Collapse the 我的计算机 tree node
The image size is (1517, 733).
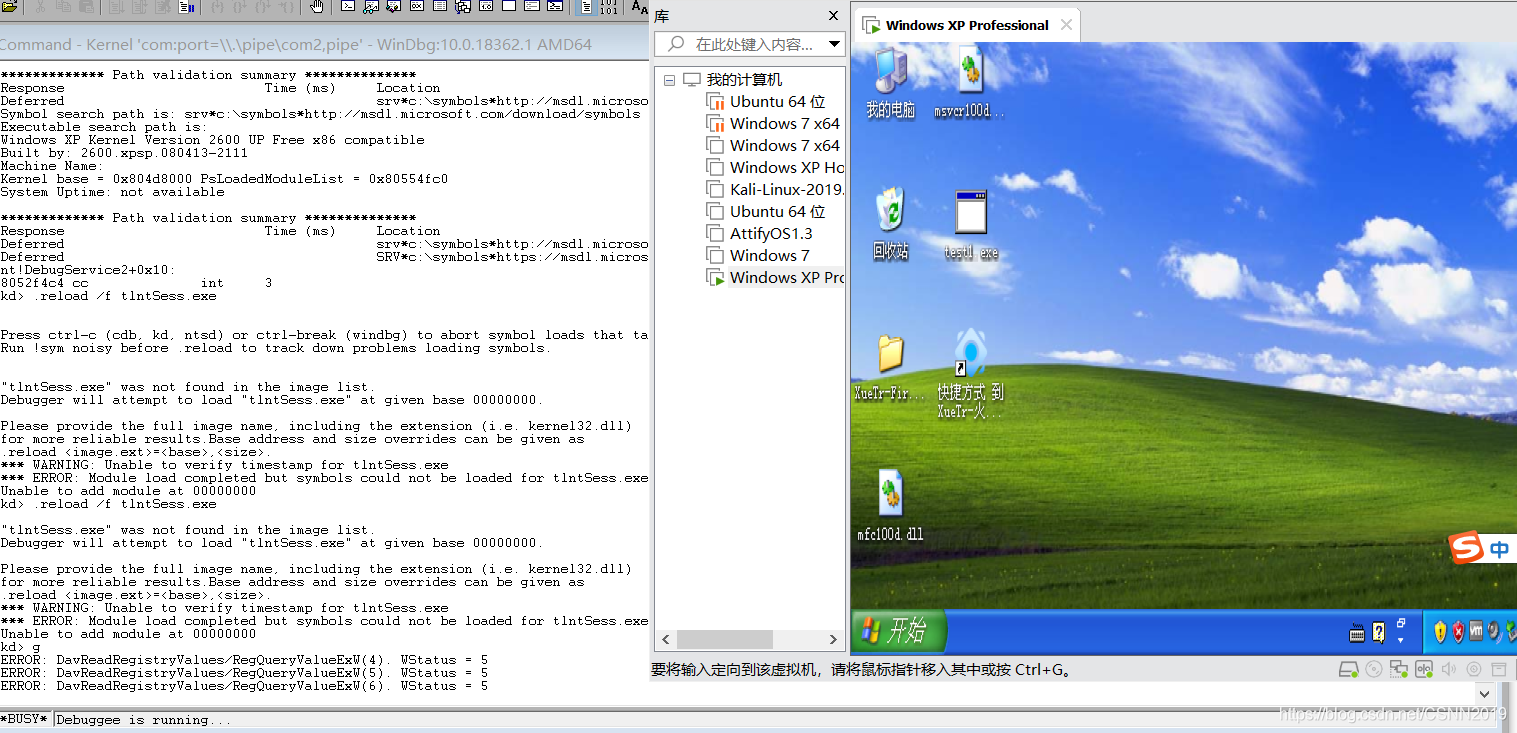tap(668, 80)
